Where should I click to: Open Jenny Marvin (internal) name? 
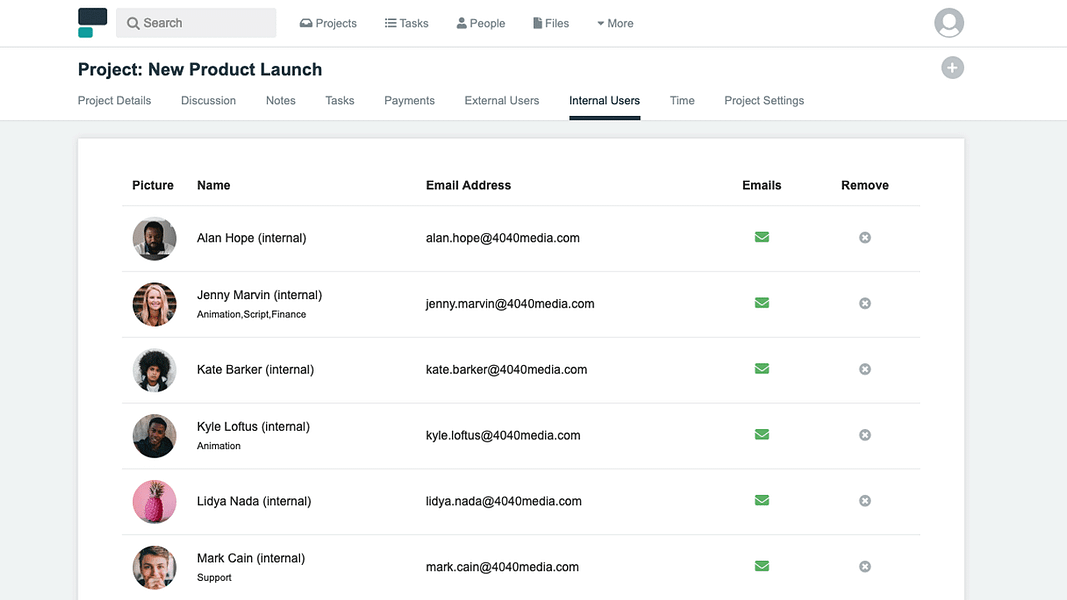259,295
